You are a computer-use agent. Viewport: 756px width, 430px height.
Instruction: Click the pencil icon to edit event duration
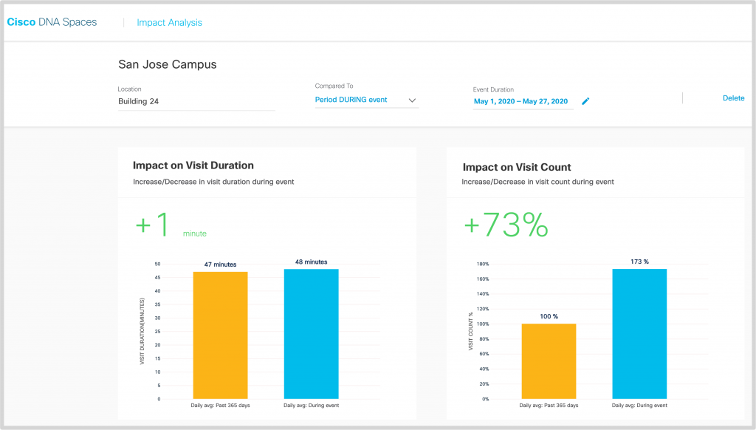point(586,101)
